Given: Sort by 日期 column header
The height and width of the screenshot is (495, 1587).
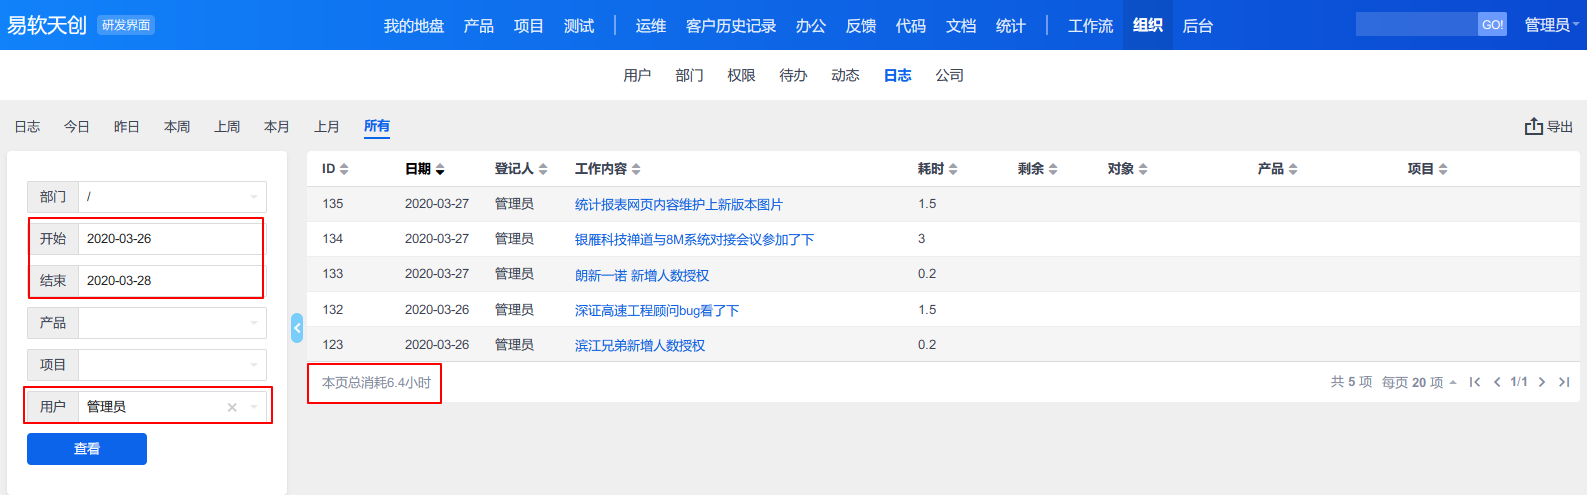Looking at the screenshot, I should [424, 169].
